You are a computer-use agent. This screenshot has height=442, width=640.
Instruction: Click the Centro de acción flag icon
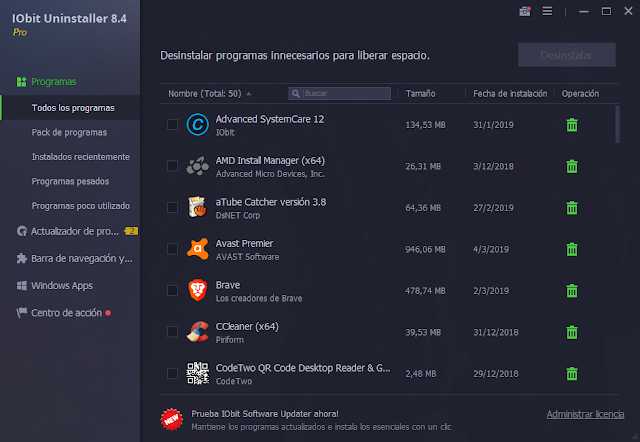(x=22, y=313)
